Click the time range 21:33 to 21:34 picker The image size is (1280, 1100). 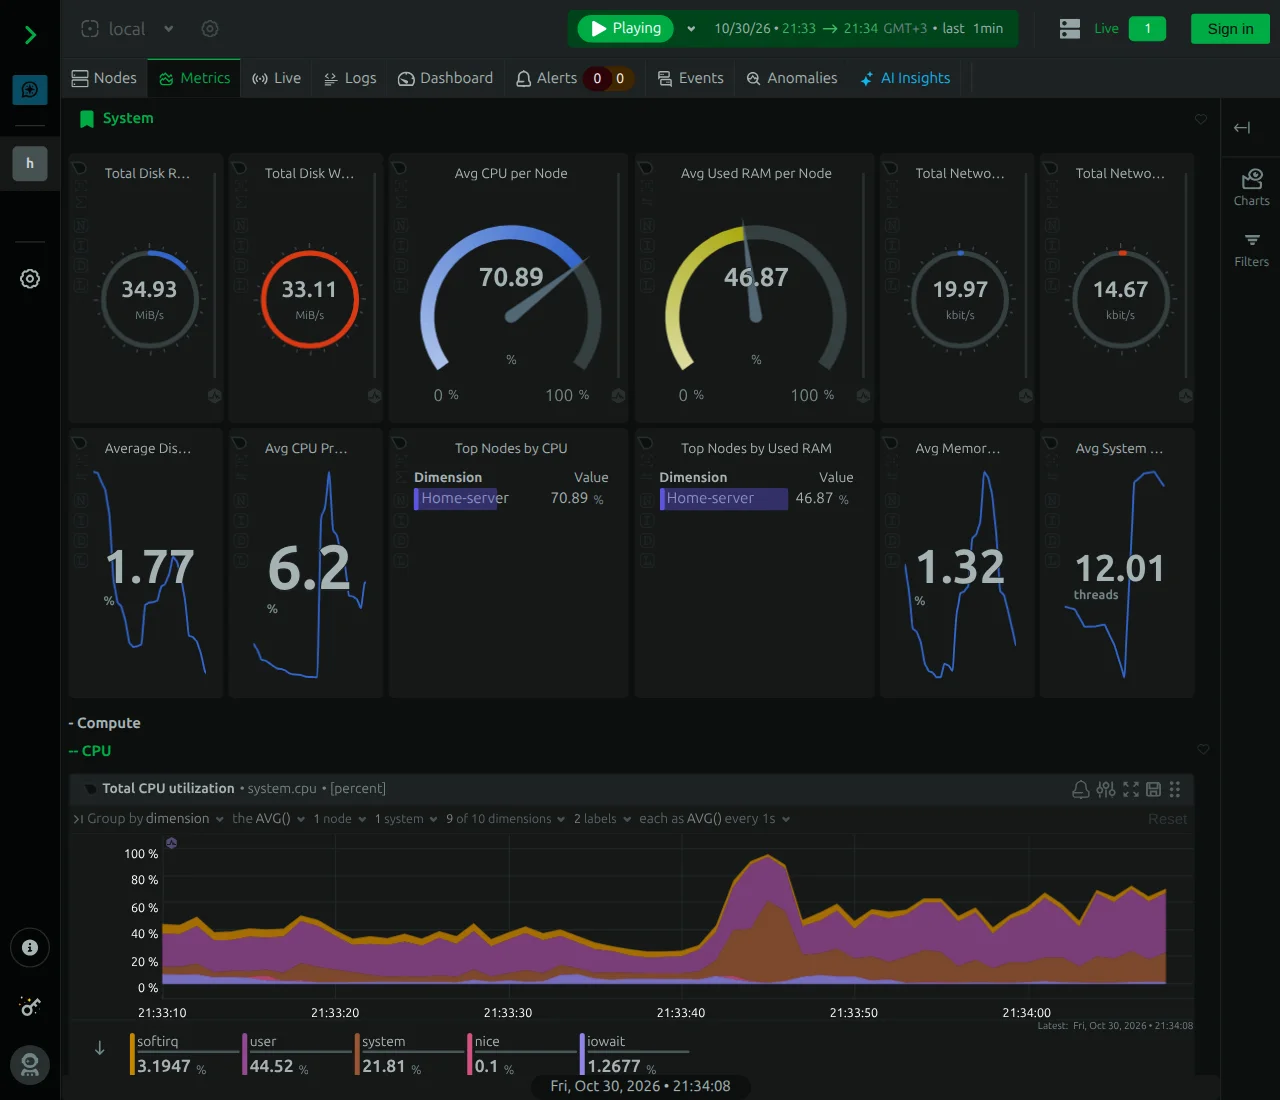pos(858,29)
